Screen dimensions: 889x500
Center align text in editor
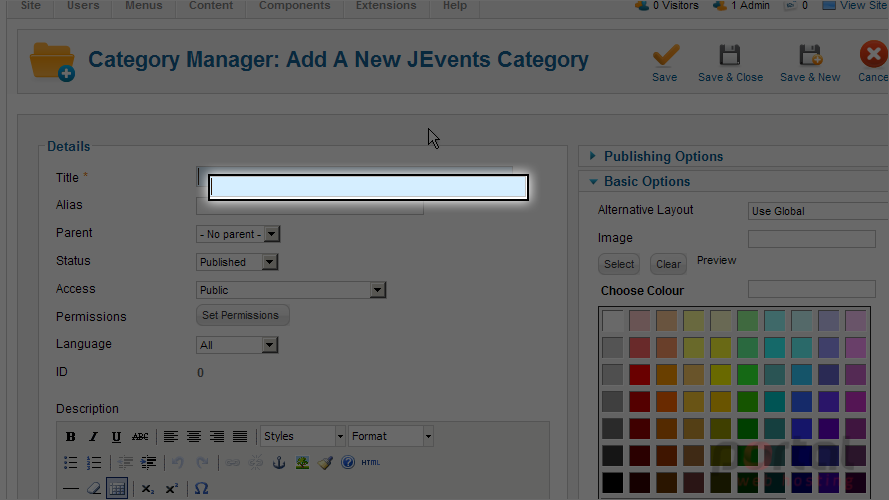coord(194,437)
